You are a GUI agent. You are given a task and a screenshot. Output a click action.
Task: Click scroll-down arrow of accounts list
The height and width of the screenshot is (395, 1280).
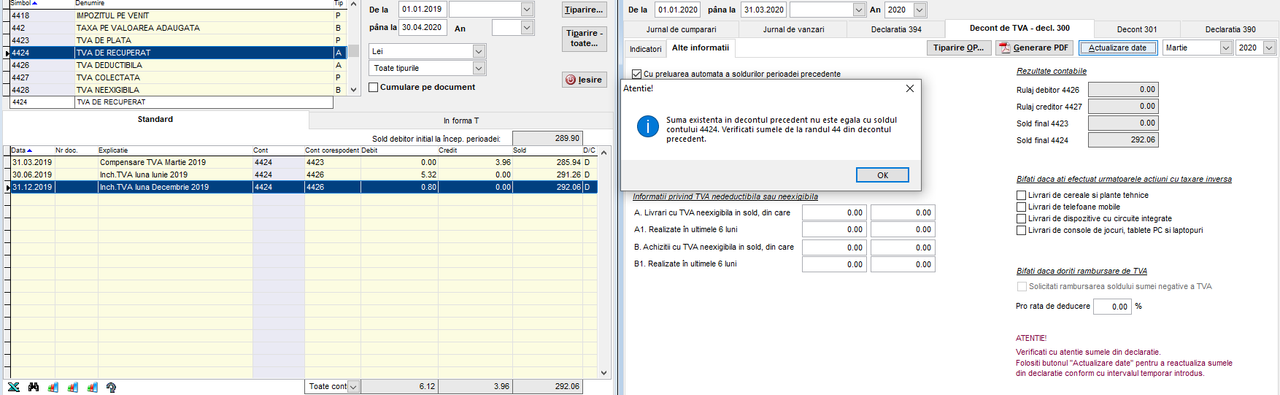pos(352,90)
